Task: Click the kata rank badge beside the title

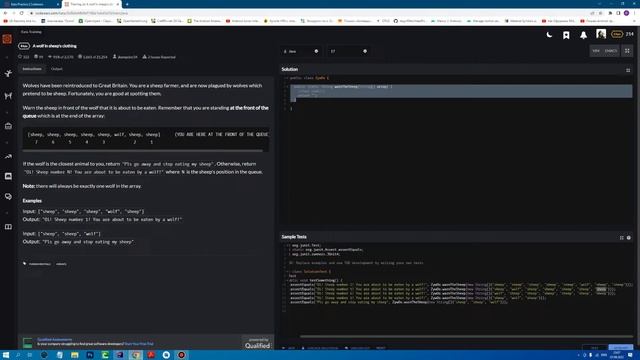Action: point(24,46)
